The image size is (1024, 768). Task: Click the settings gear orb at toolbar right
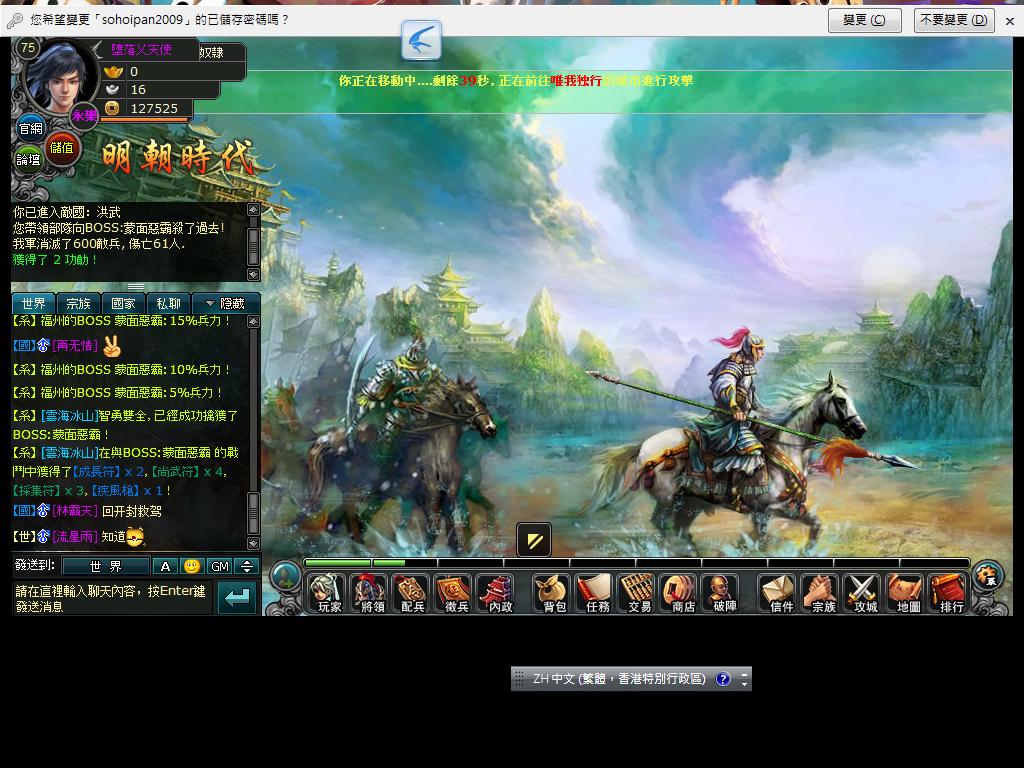coord(988,575)
